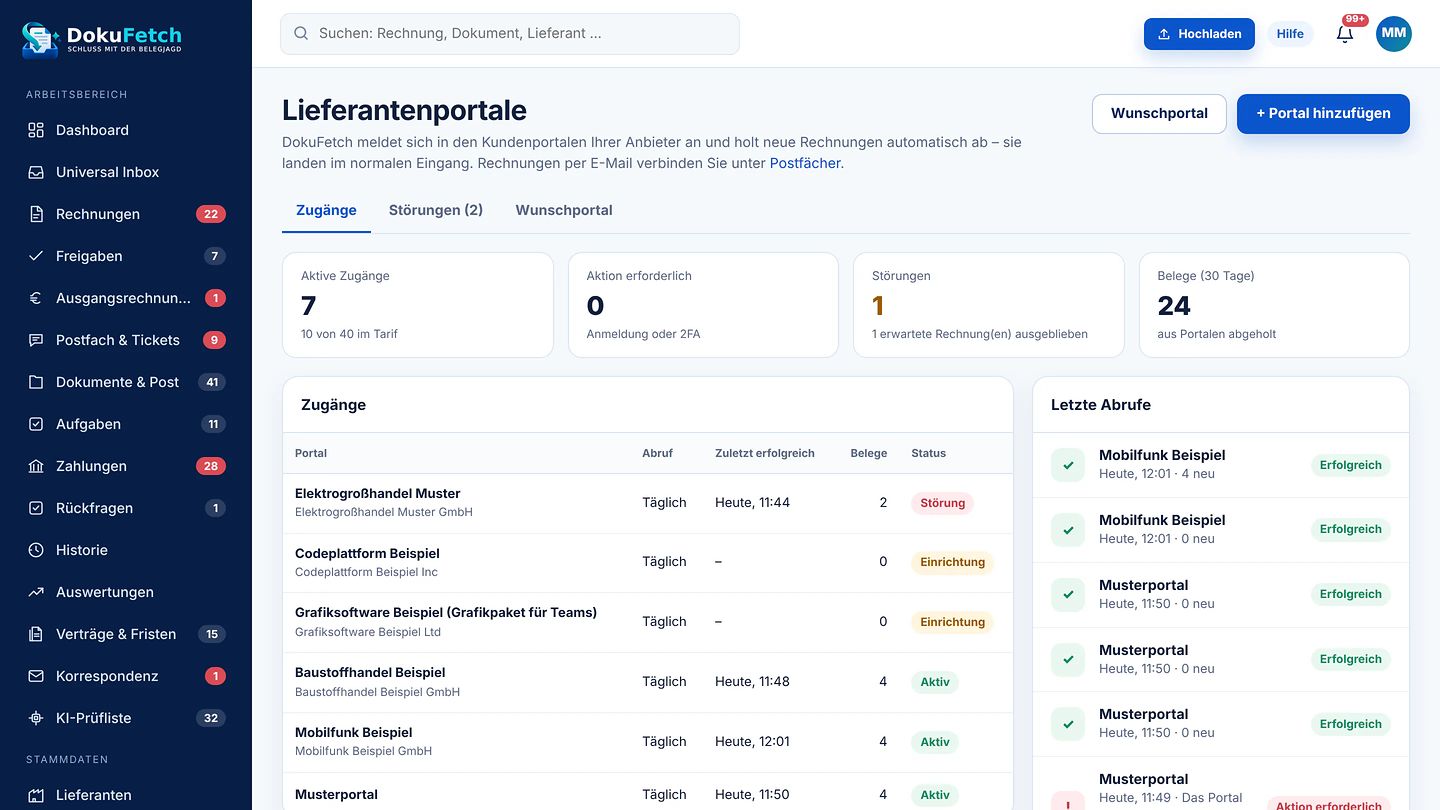Open the MM user avatar menu
1440x810 pixels.
pos(1394,34)
